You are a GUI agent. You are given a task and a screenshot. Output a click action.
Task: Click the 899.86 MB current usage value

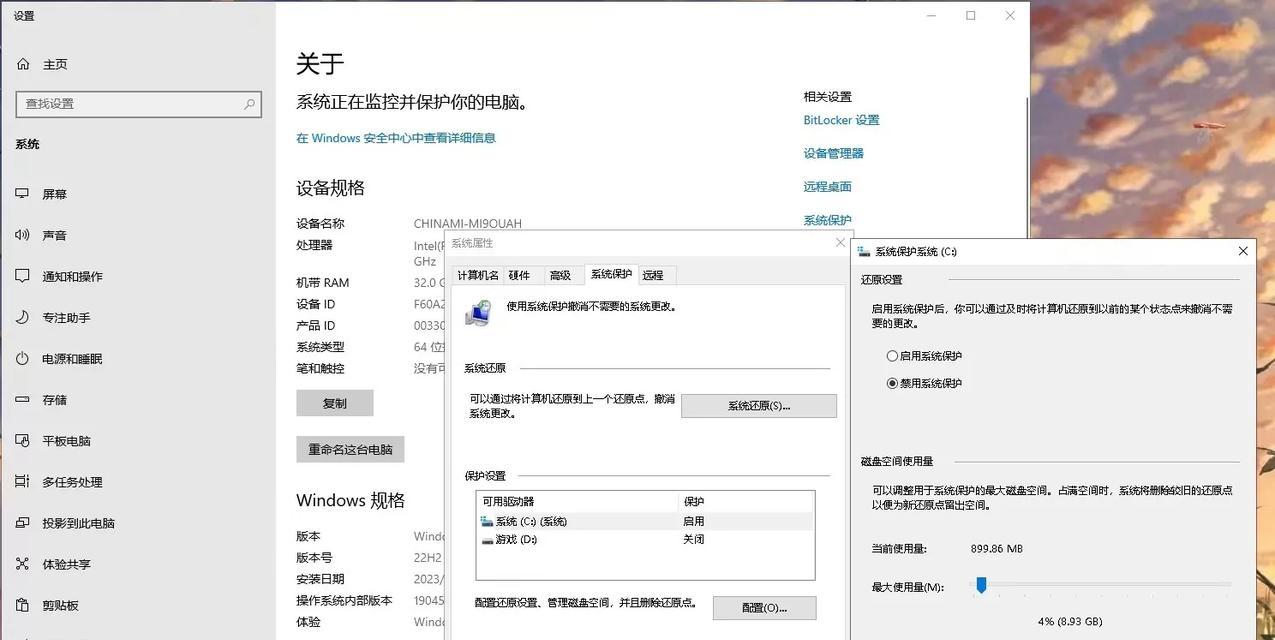[997, 548]
